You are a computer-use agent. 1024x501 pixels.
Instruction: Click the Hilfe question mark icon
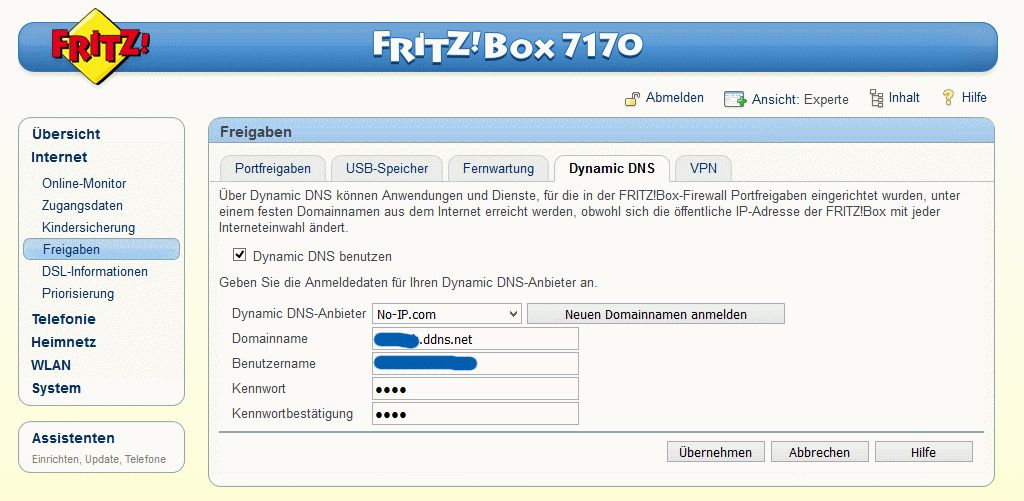coord(948,98)
